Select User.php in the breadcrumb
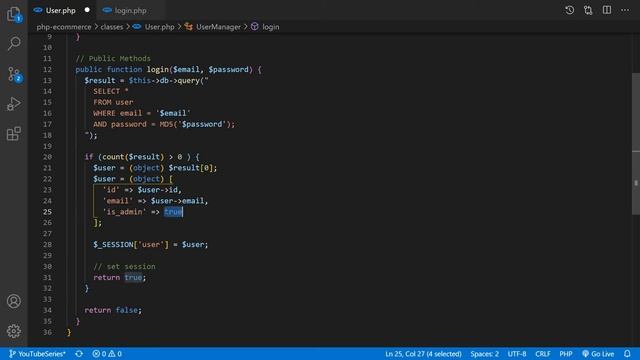Screen dimensions: 640x360 click(159, 27)
